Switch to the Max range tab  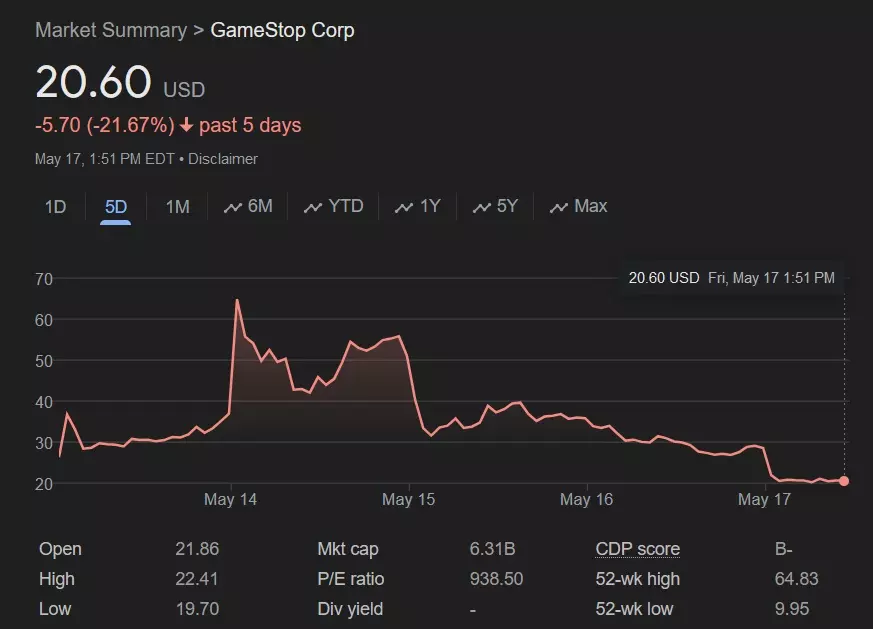578,207
